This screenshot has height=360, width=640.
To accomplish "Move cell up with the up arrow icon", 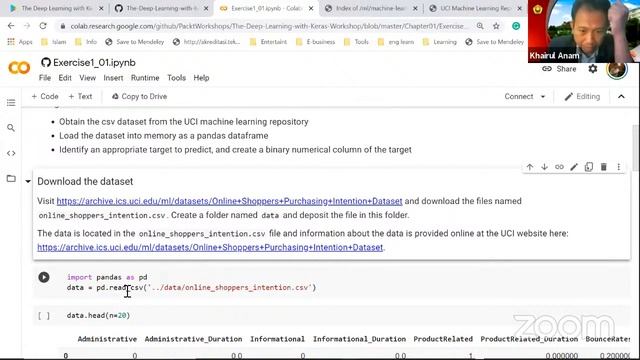I will pos(529,167).
